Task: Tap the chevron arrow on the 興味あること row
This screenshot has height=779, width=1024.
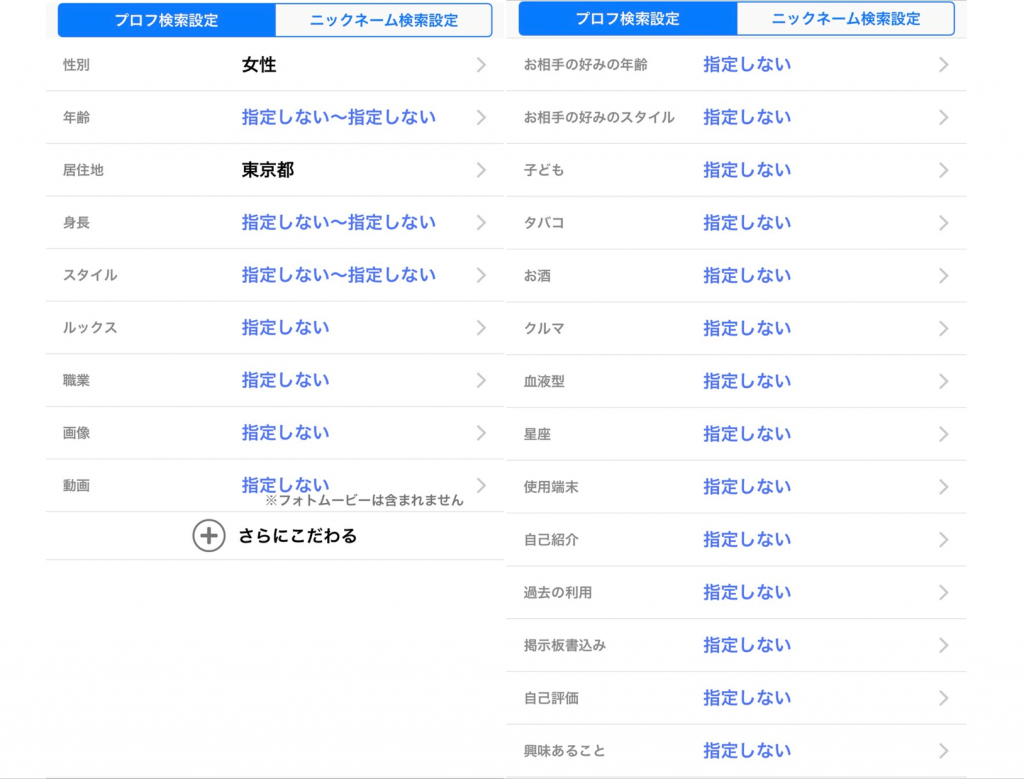Action: coord(943,751)
